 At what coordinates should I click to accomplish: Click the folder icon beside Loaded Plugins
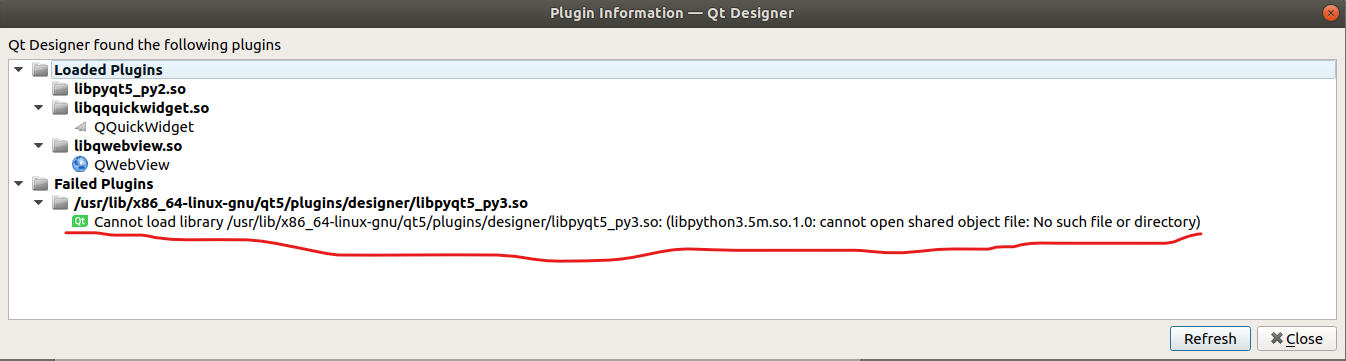[40, 70]
